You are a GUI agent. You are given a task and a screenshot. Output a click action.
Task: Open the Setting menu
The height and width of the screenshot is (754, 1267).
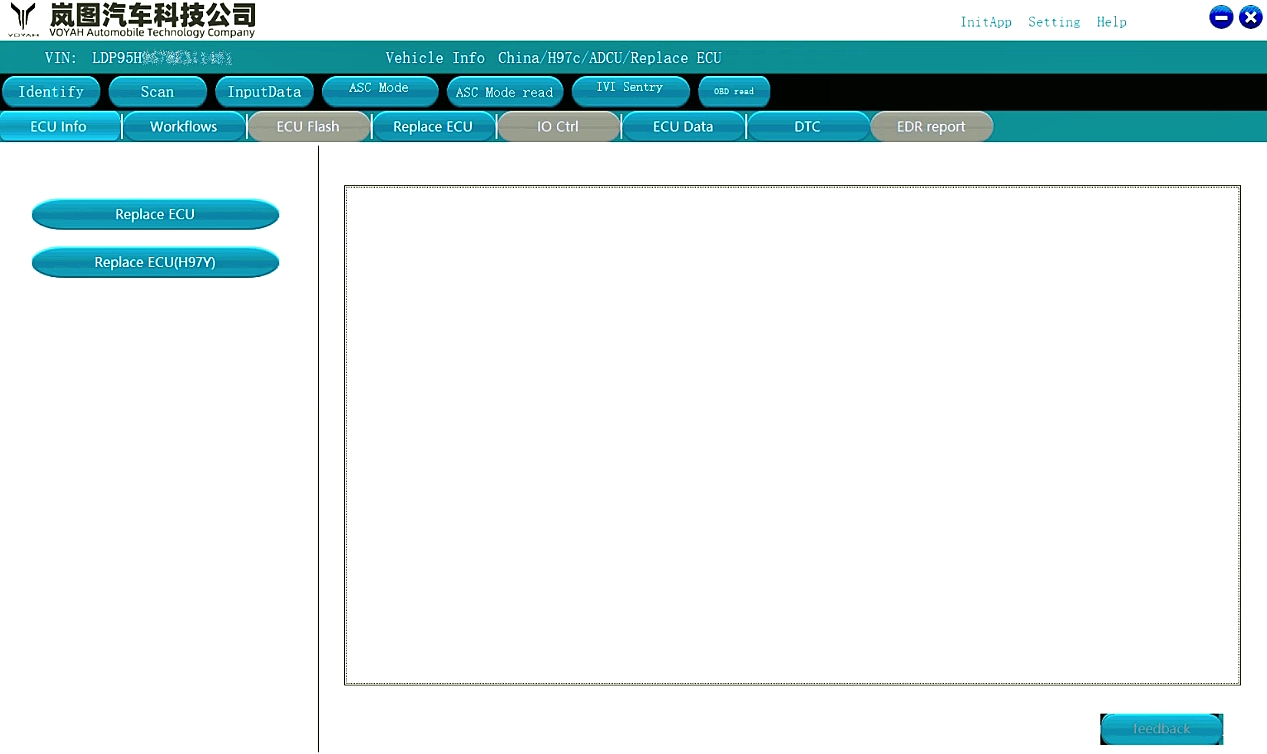1054,22
